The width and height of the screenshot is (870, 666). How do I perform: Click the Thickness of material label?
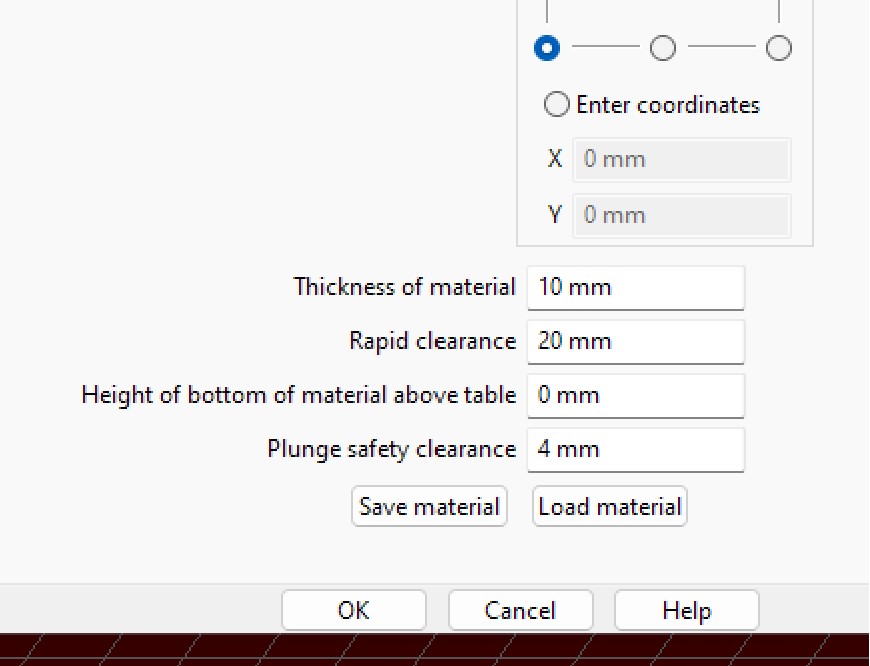404,287
